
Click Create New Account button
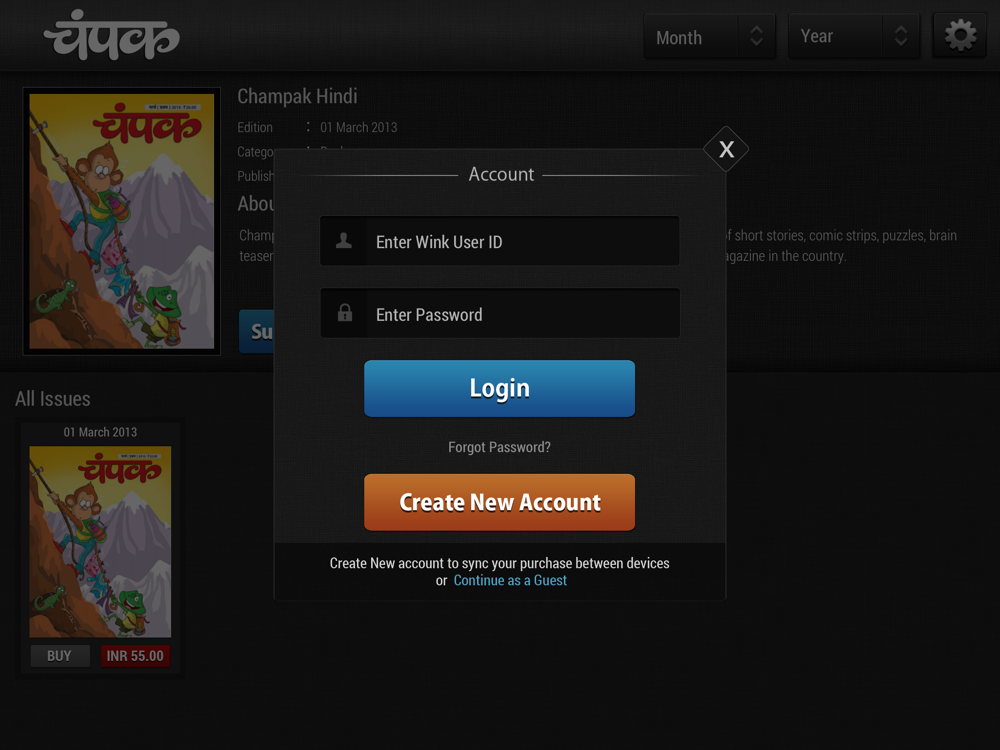tap(499, 502)
